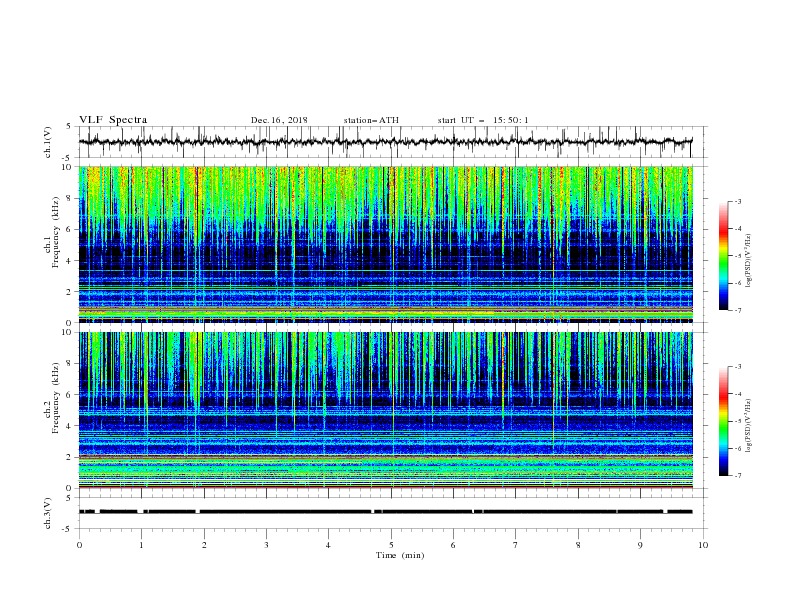This screenshot has height=612, width=792.
Task: Click the 'ch.1(V)' waveform axis label
Action: click(48, 142)
